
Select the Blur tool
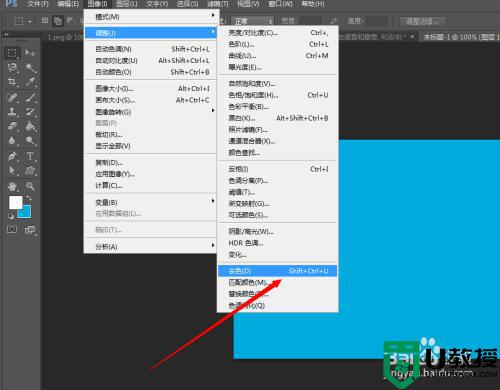[12, 140]
